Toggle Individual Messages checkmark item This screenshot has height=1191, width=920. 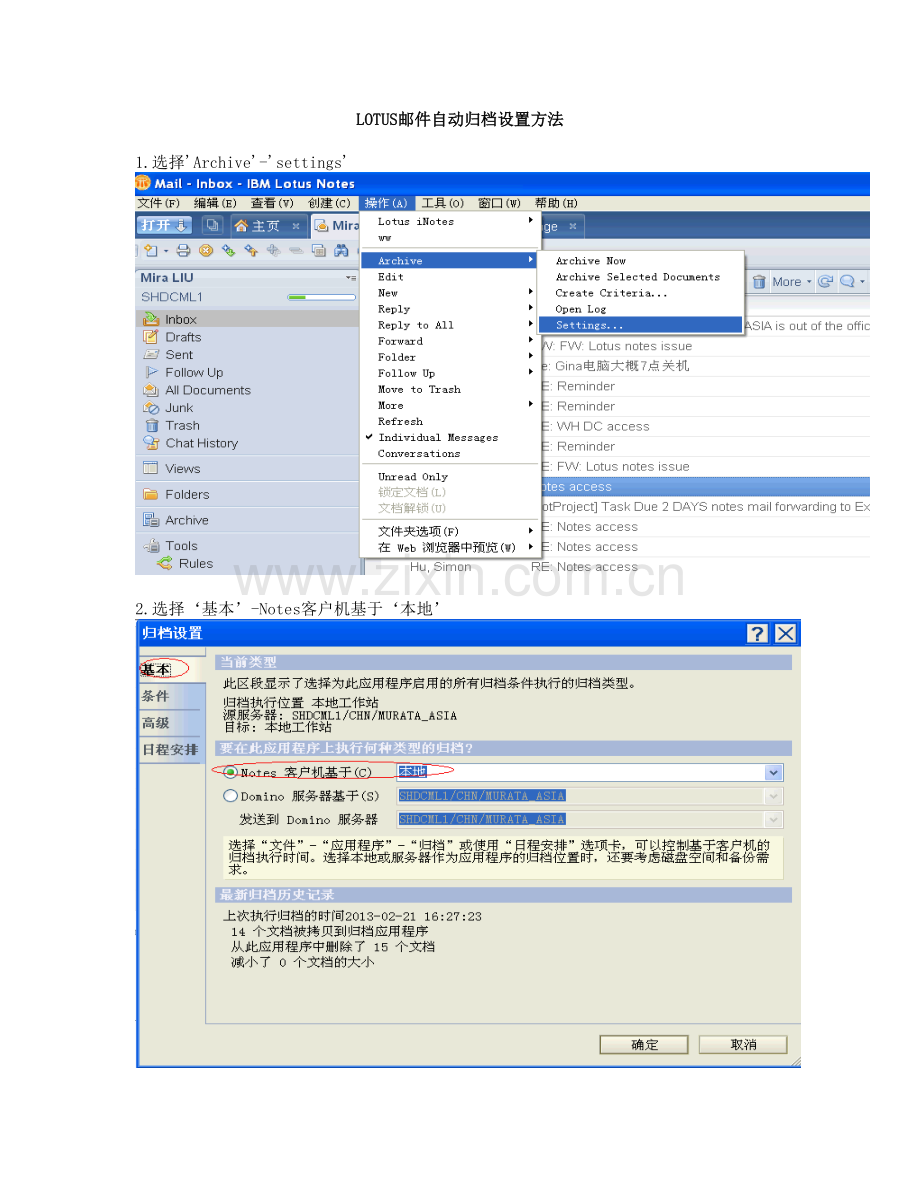pyautogui.click(x=438, y=438)
